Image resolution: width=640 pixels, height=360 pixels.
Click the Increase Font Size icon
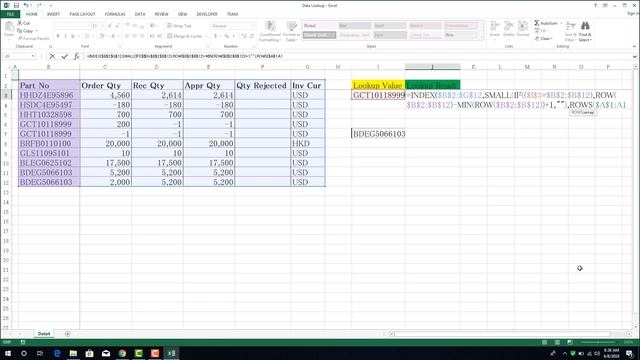110,26
